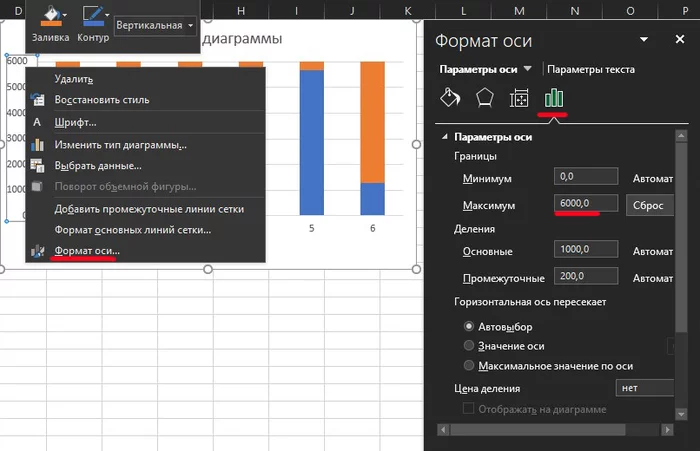Collapse the Параметры оси section
This screenshot has height=451, width=700.
tap(444, 137)
